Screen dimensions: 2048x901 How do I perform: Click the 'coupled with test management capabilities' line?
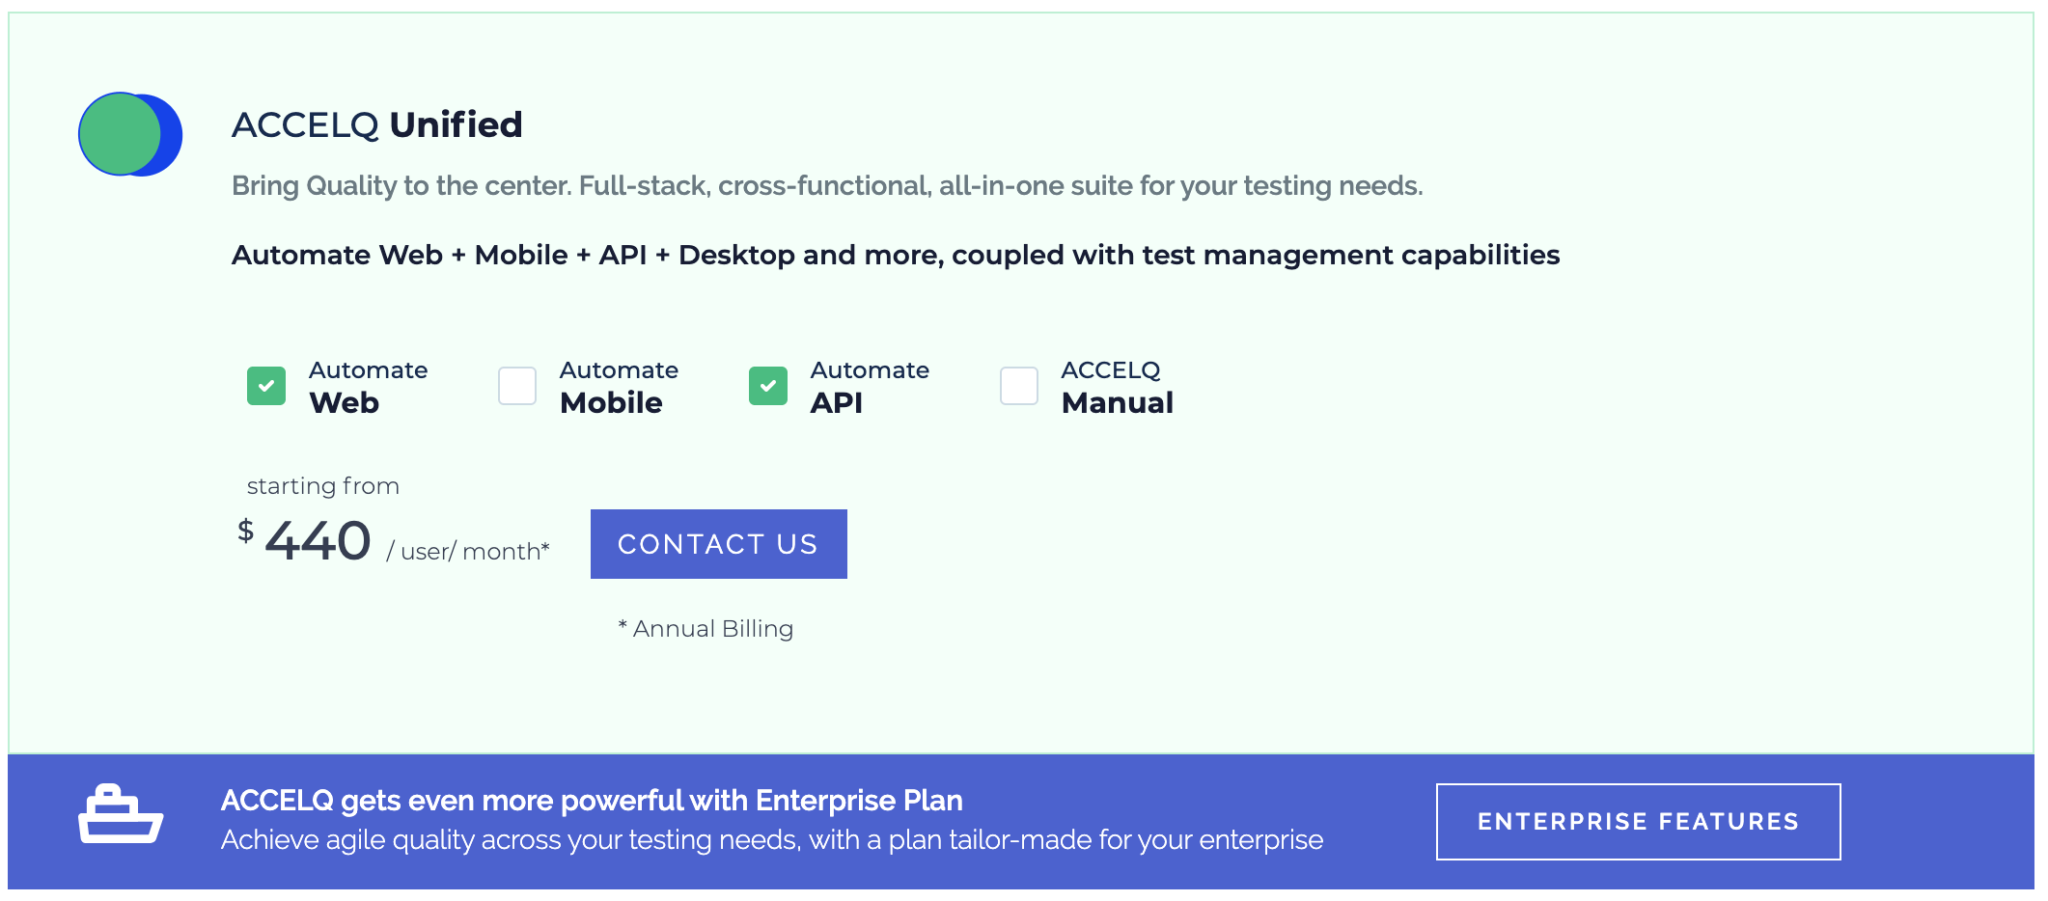coord(1255,255)
